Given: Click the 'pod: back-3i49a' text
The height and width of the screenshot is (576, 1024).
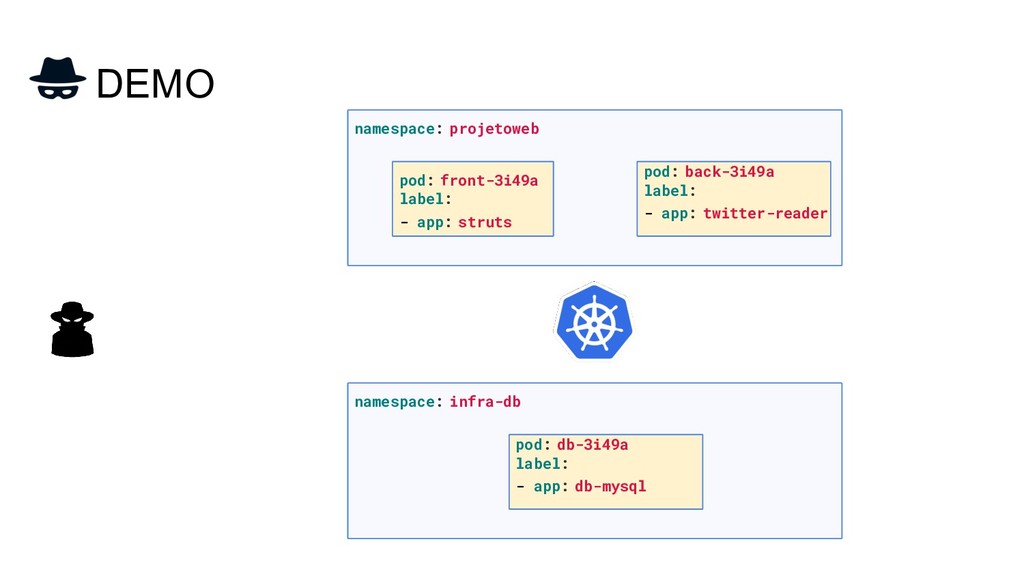Looking at the screenshot, I should tap(709, 172).
